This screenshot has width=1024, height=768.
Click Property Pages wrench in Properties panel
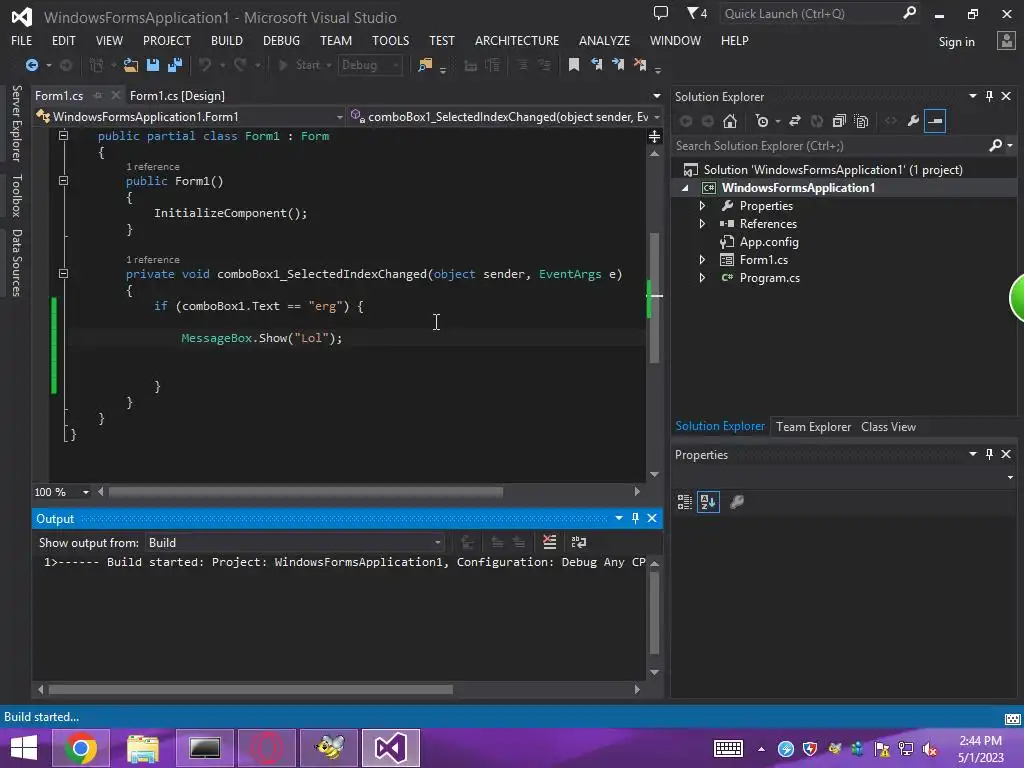click(737, 502)
